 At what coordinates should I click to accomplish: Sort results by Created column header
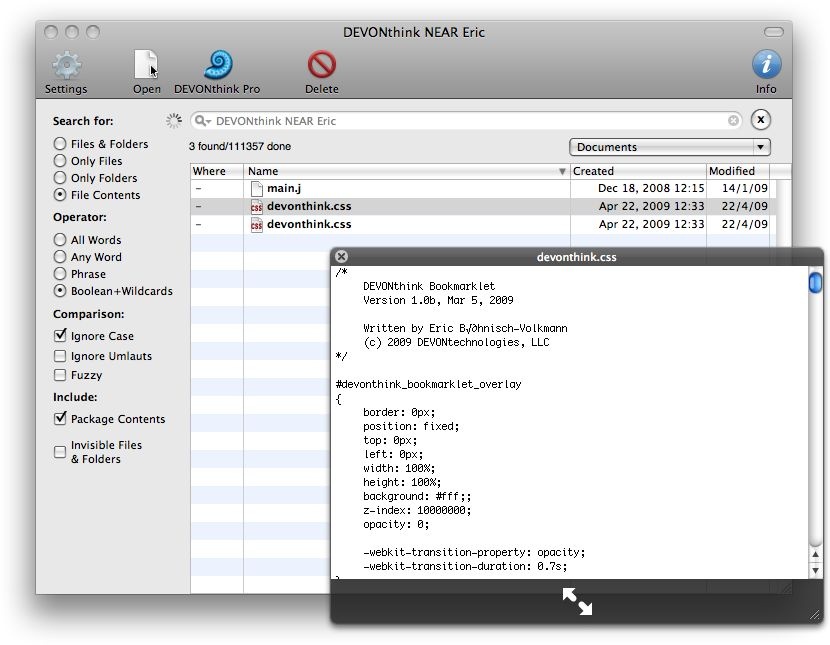(x=637, y=171)
